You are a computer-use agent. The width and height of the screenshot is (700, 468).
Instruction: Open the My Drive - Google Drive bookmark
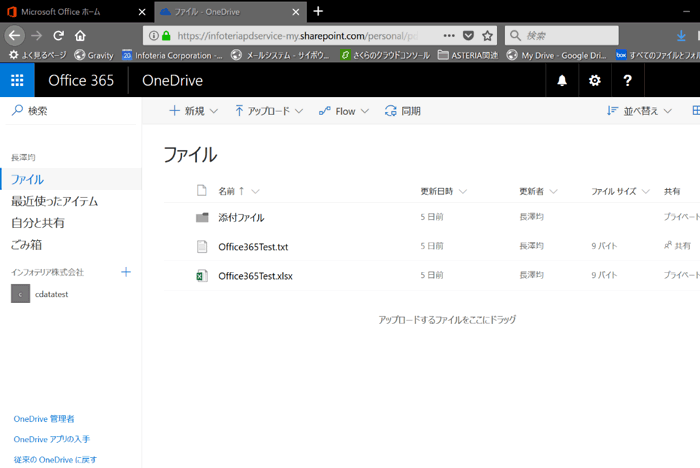point(557,55)
